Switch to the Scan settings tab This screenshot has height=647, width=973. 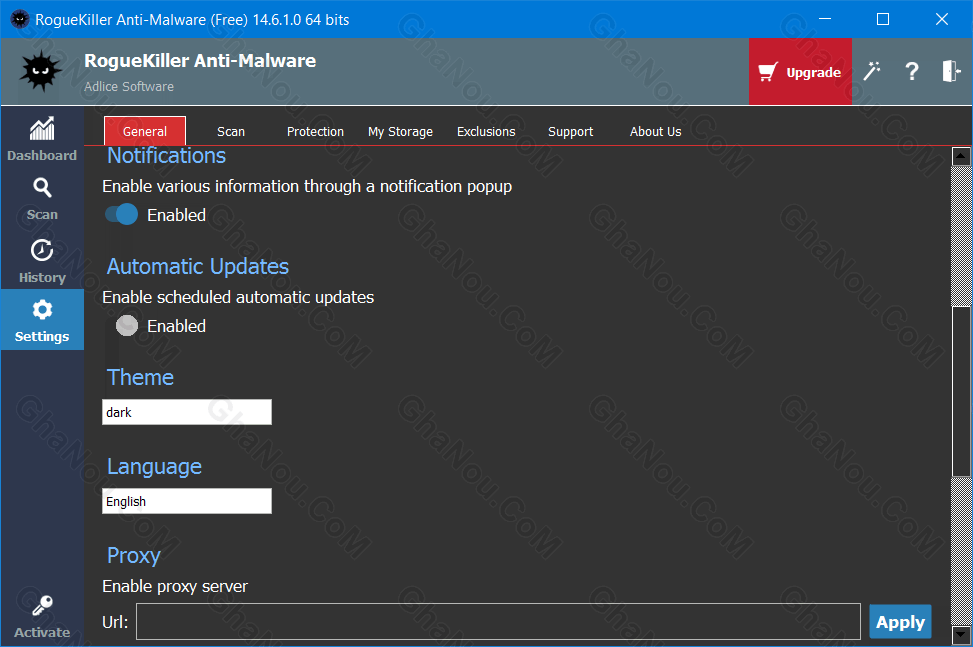231,132
